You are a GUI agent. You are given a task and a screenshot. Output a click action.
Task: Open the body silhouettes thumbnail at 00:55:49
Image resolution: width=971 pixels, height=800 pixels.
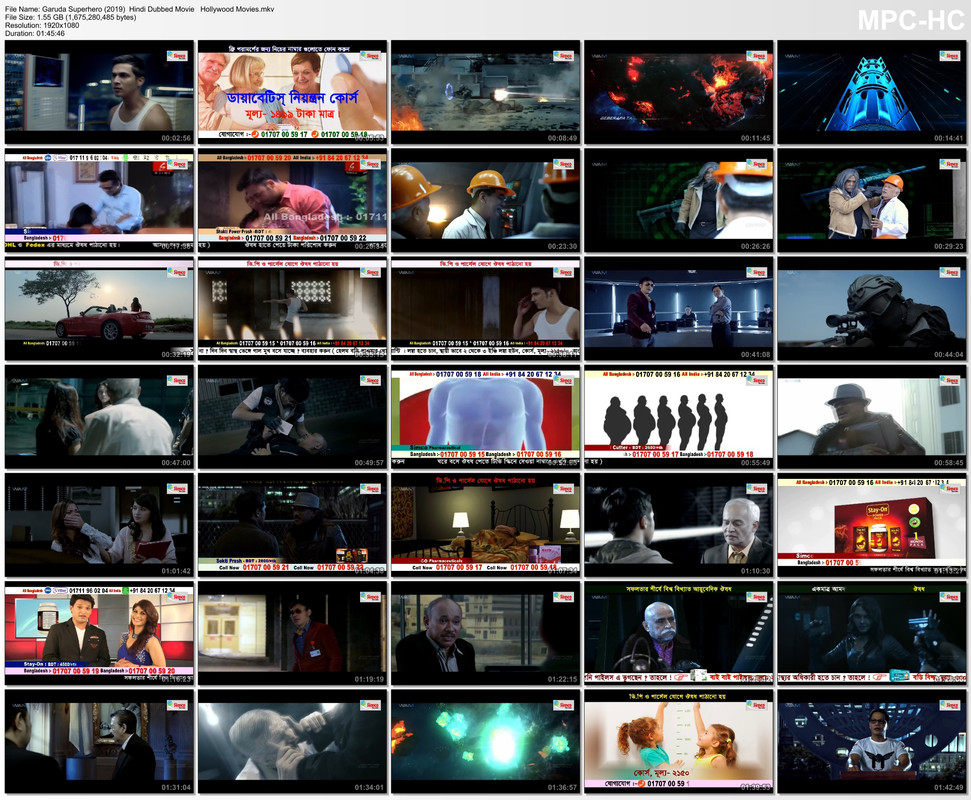click(x=679, y=417)
